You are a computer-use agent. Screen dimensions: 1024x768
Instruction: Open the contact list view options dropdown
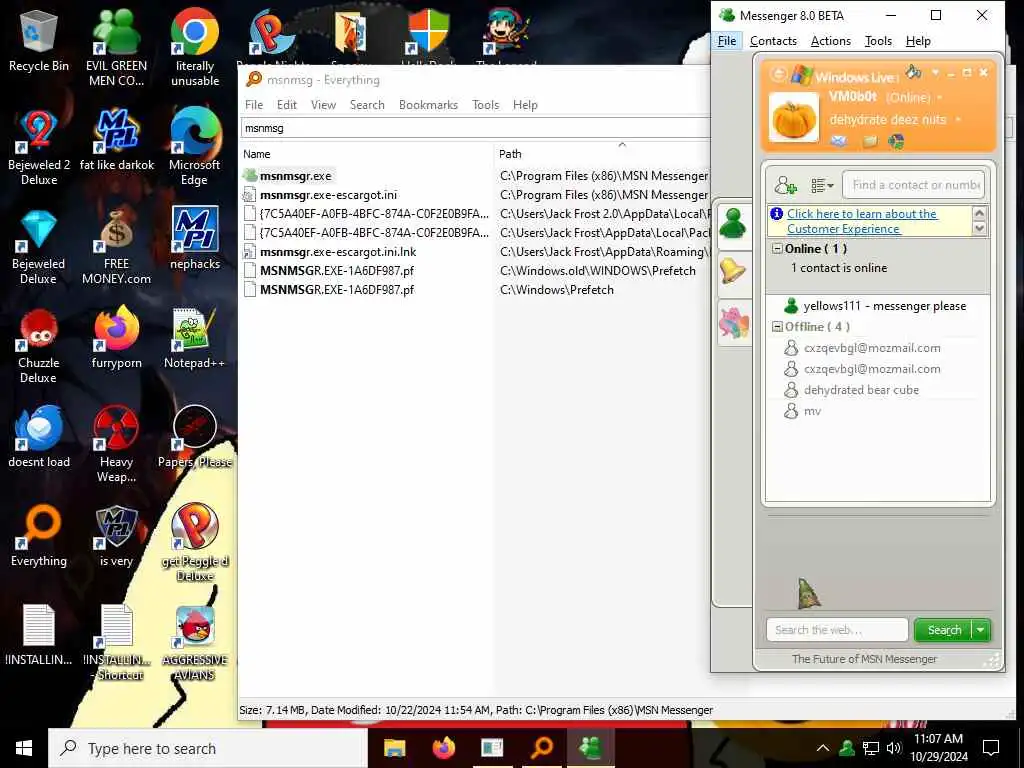pyautogui.click(x=822, y=186)
